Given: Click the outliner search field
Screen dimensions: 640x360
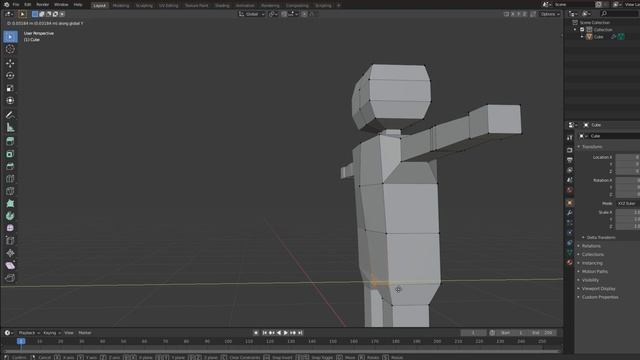Looking at the screenshot, I should tap(618, 14).
